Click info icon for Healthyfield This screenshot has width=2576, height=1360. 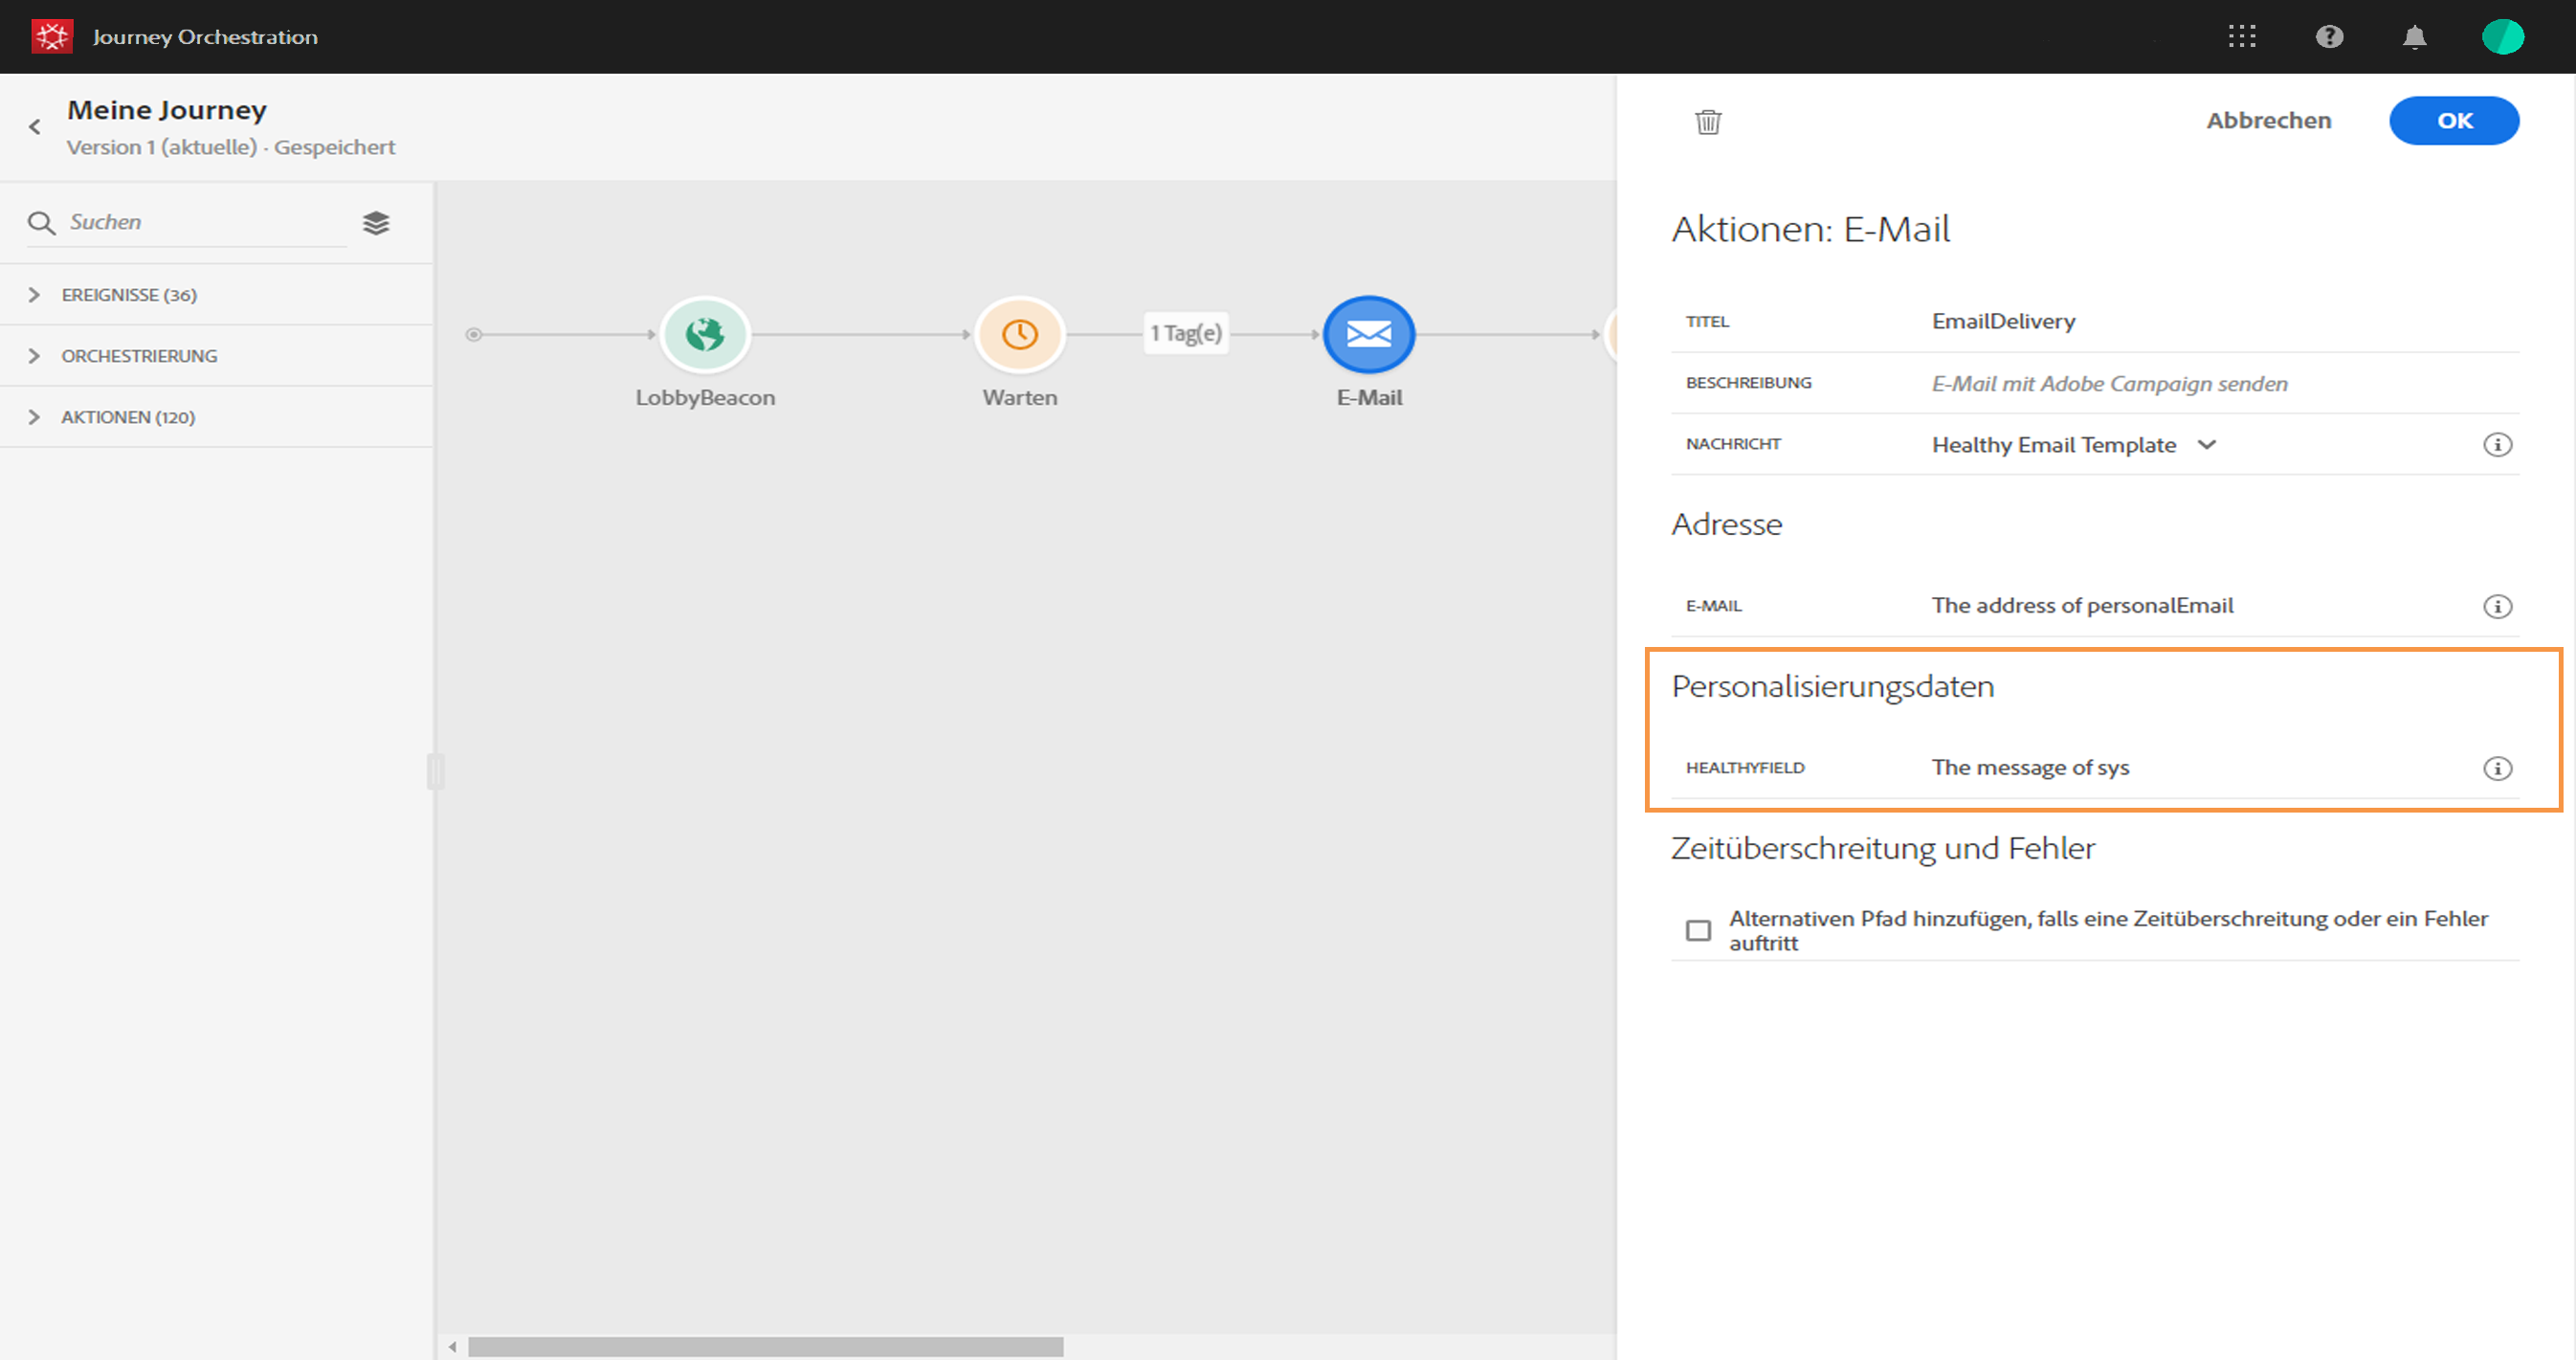click(2497, 768)
